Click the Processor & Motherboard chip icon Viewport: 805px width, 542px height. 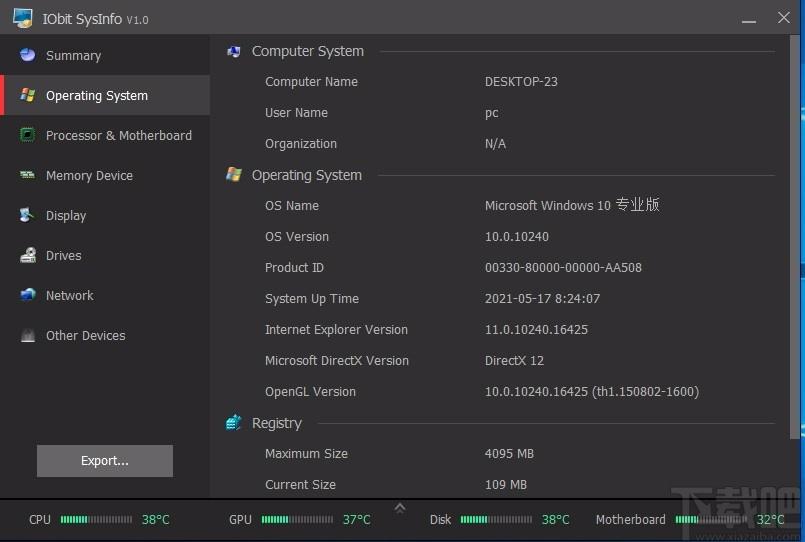(x=27, y=135)
